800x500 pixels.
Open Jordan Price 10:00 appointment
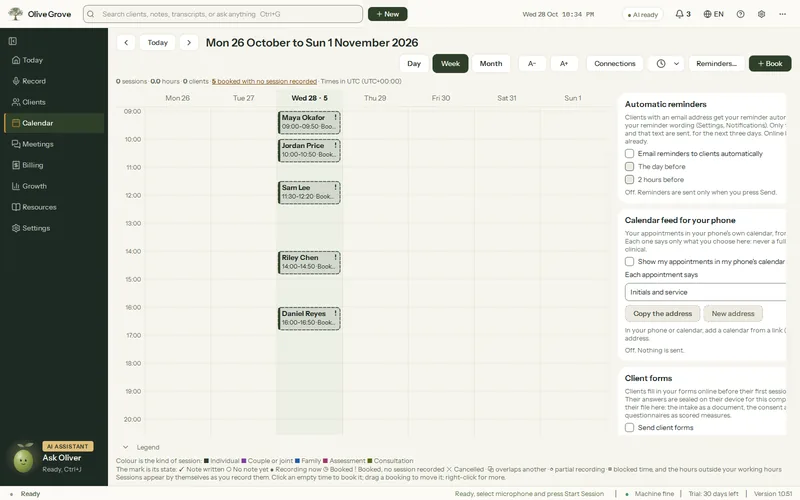[309, 151]
